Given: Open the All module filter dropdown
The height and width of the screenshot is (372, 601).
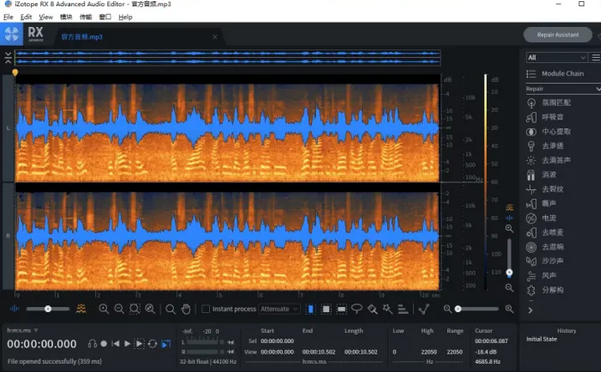Looking at the screenshot, I should click(x=557, y=57).
